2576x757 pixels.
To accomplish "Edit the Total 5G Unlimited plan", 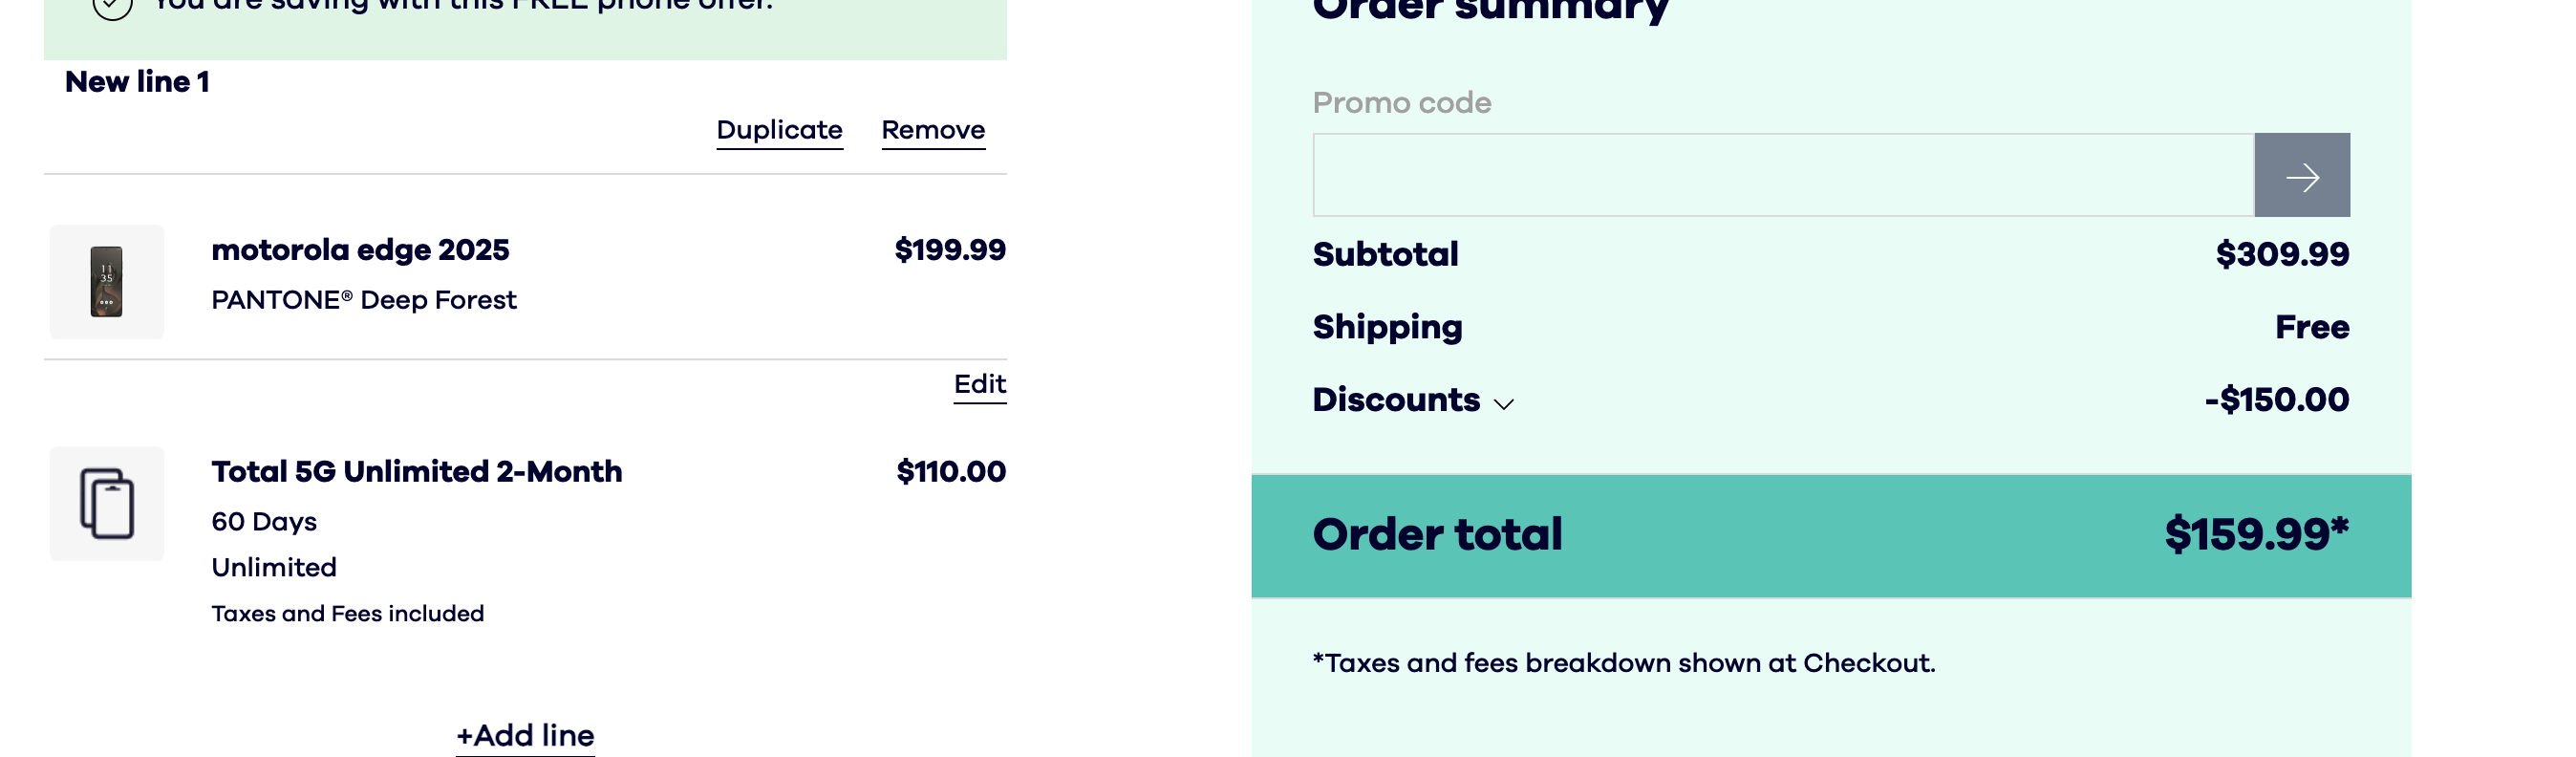I will [x=979, y=385].
